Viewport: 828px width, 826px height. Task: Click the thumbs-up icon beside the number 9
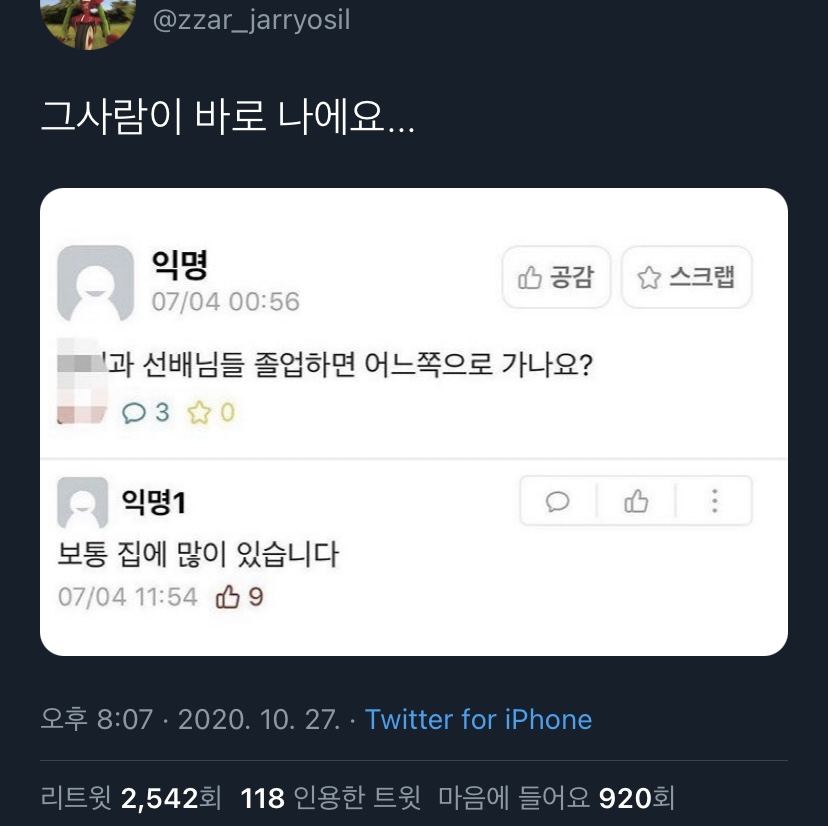click(x=228, y=597)
